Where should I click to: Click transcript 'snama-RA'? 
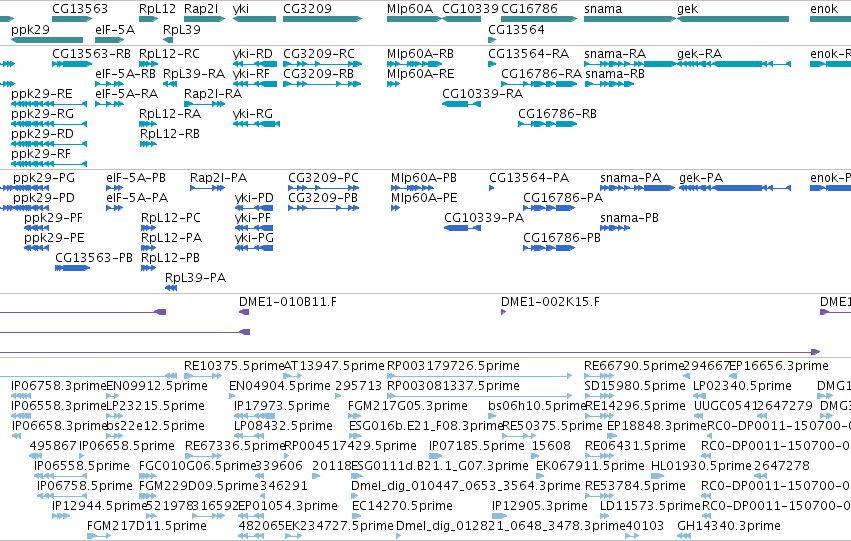click(x=615, y=54)
